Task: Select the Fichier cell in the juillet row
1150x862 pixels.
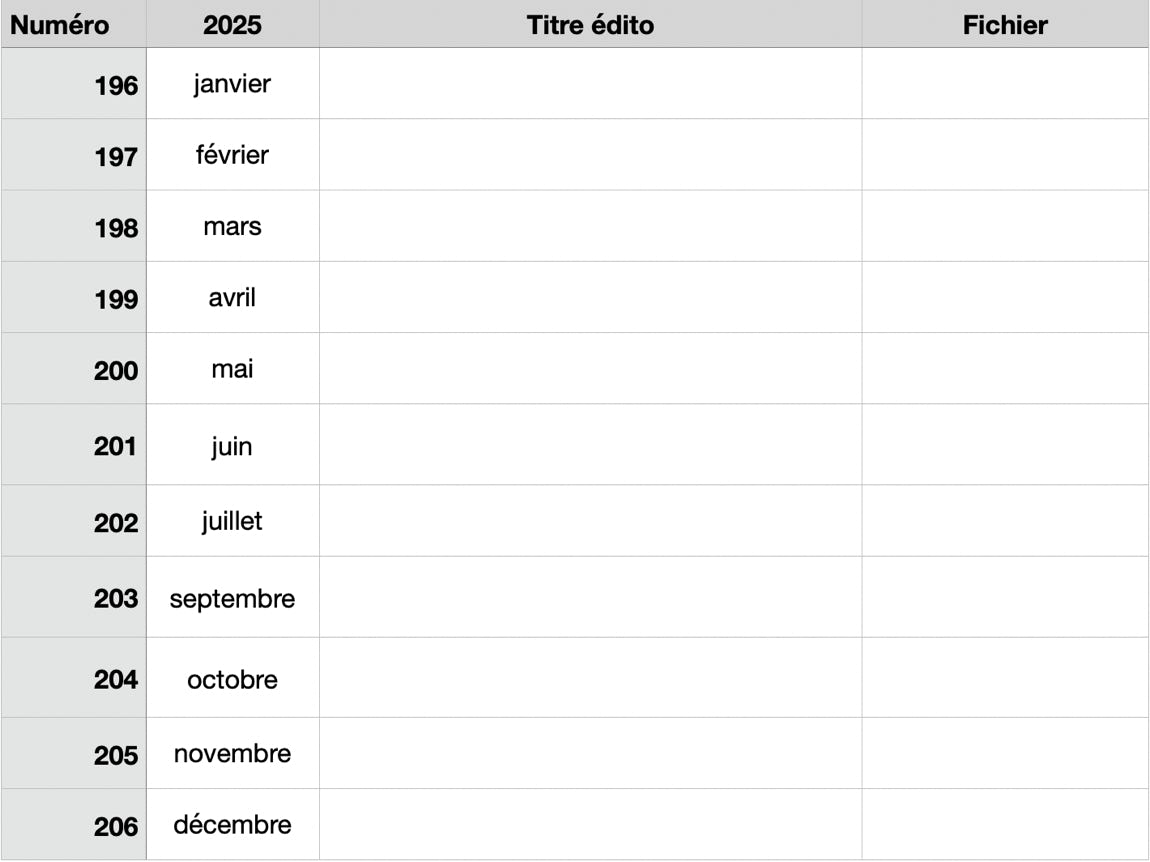Action: 1005,521
